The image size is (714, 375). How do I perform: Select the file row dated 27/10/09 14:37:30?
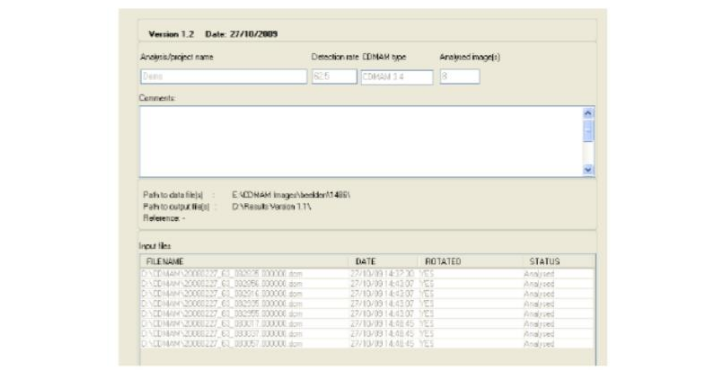point(367,274)
